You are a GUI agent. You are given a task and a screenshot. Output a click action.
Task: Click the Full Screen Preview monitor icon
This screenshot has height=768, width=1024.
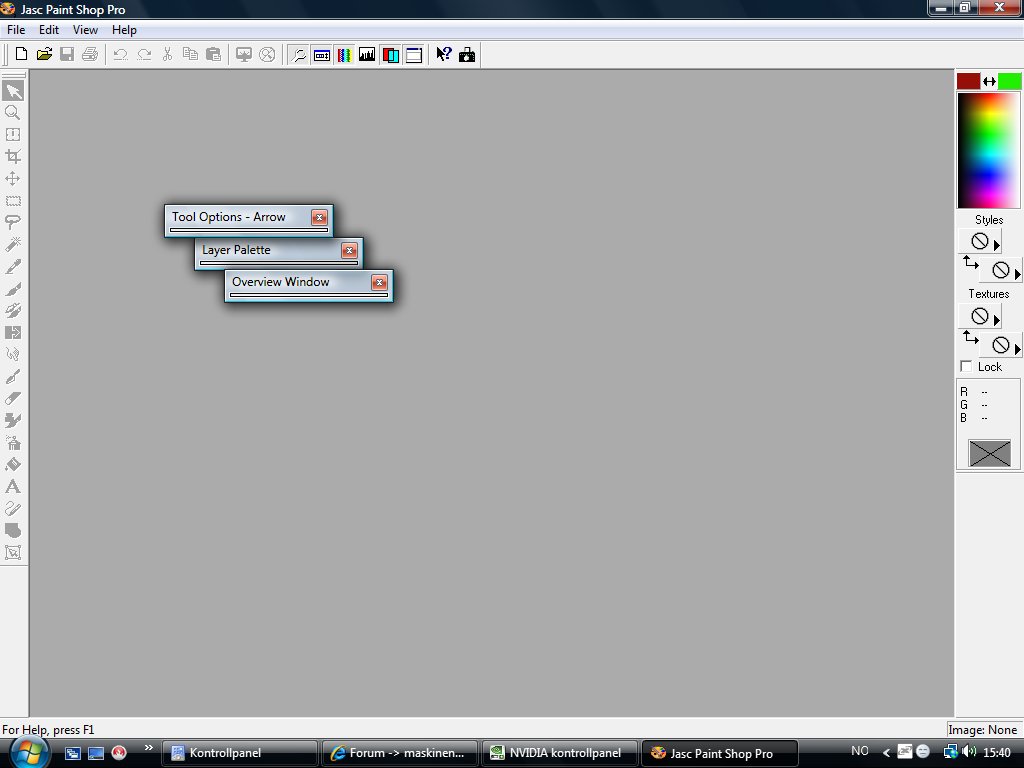244,54
